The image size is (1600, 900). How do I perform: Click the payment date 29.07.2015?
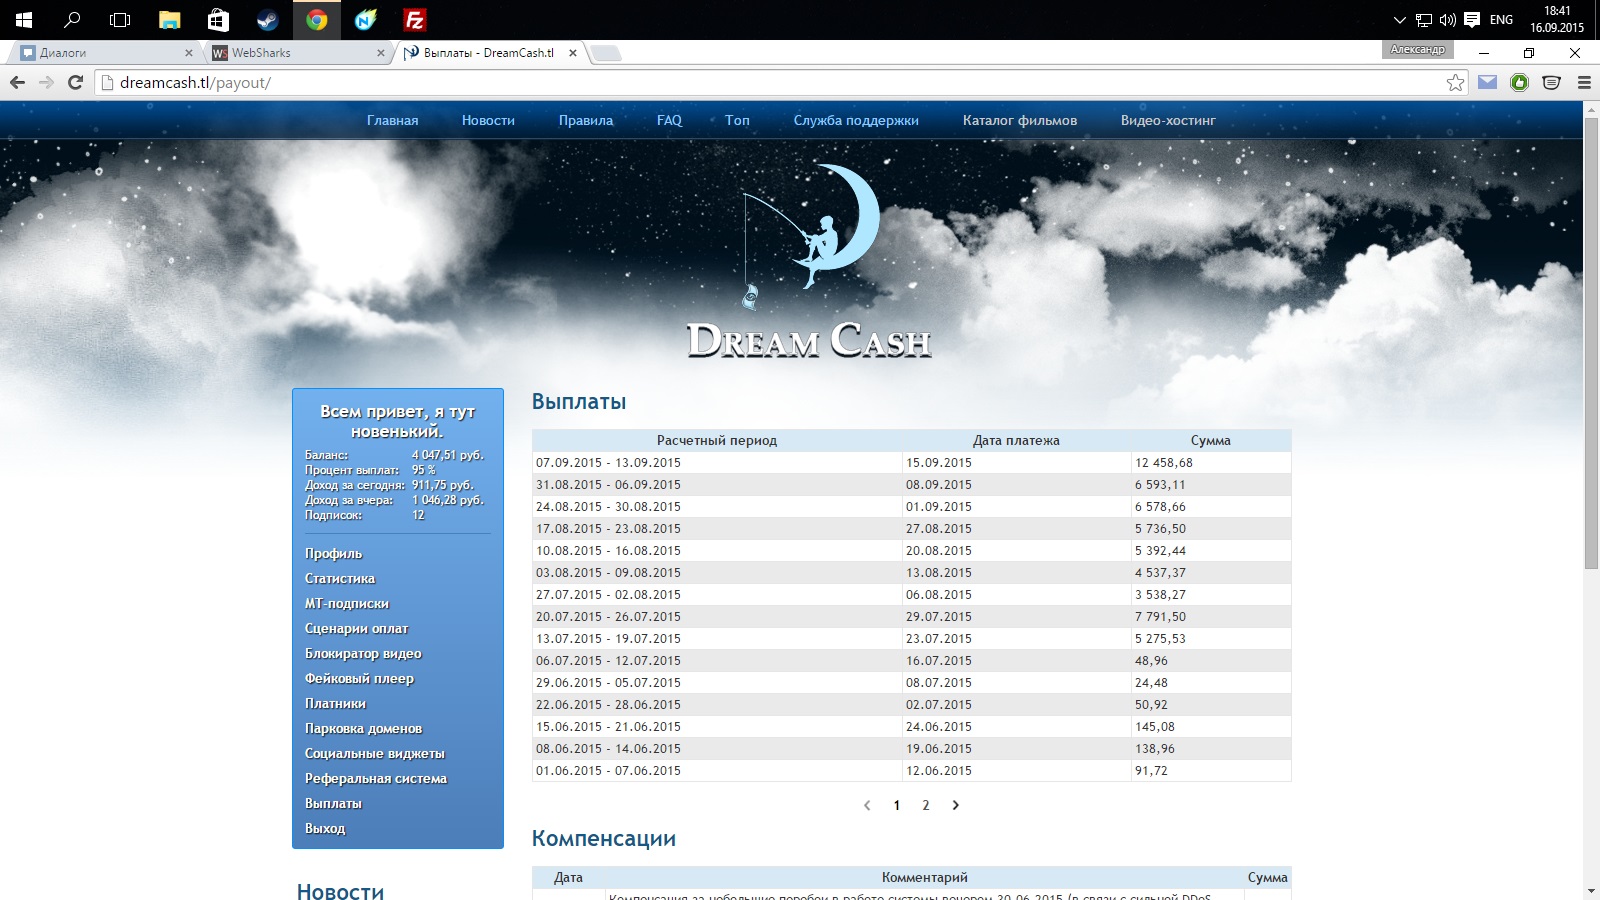(x=939, y=617)
